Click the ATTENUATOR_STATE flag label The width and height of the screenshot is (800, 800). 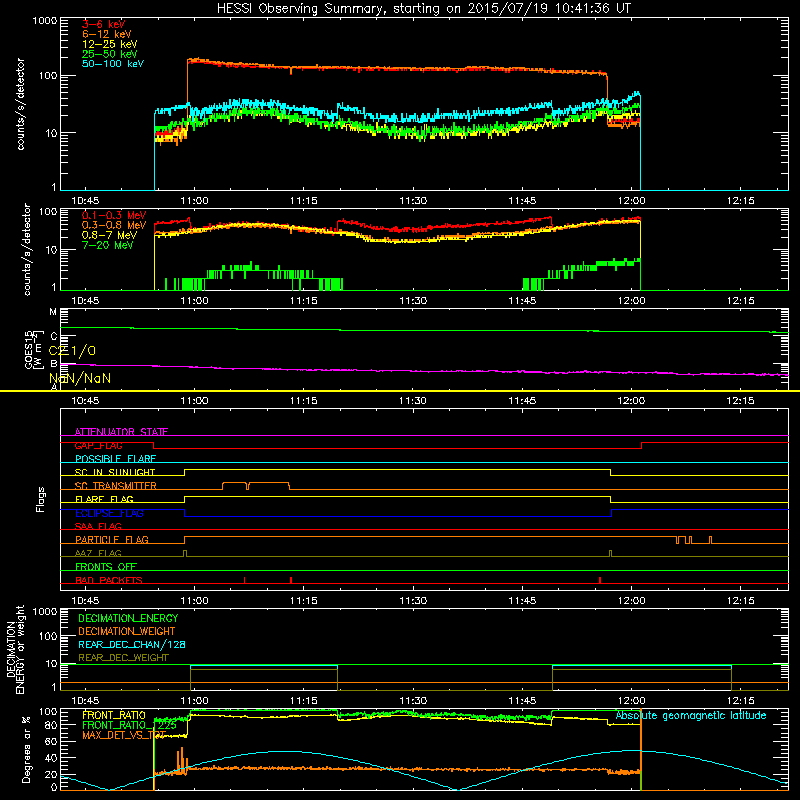coord(121,432)
